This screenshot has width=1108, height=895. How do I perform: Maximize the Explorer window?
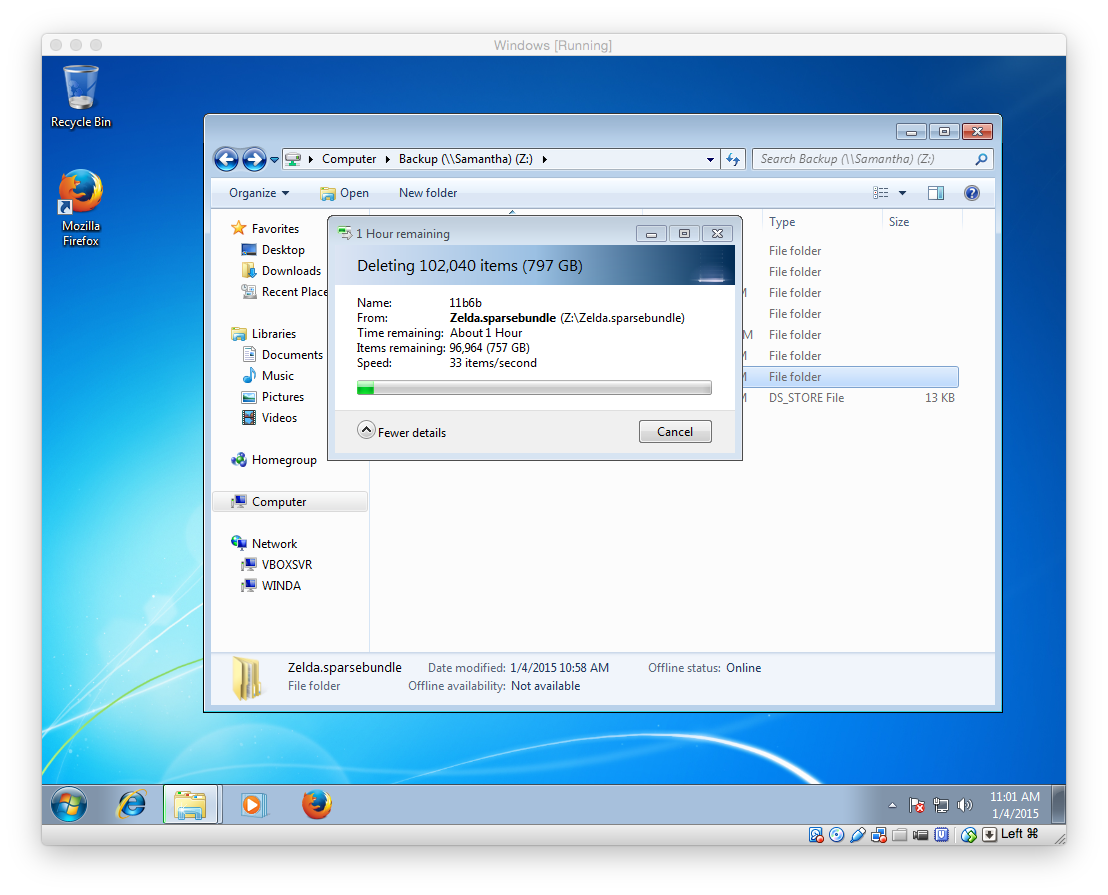click(944, 131)
